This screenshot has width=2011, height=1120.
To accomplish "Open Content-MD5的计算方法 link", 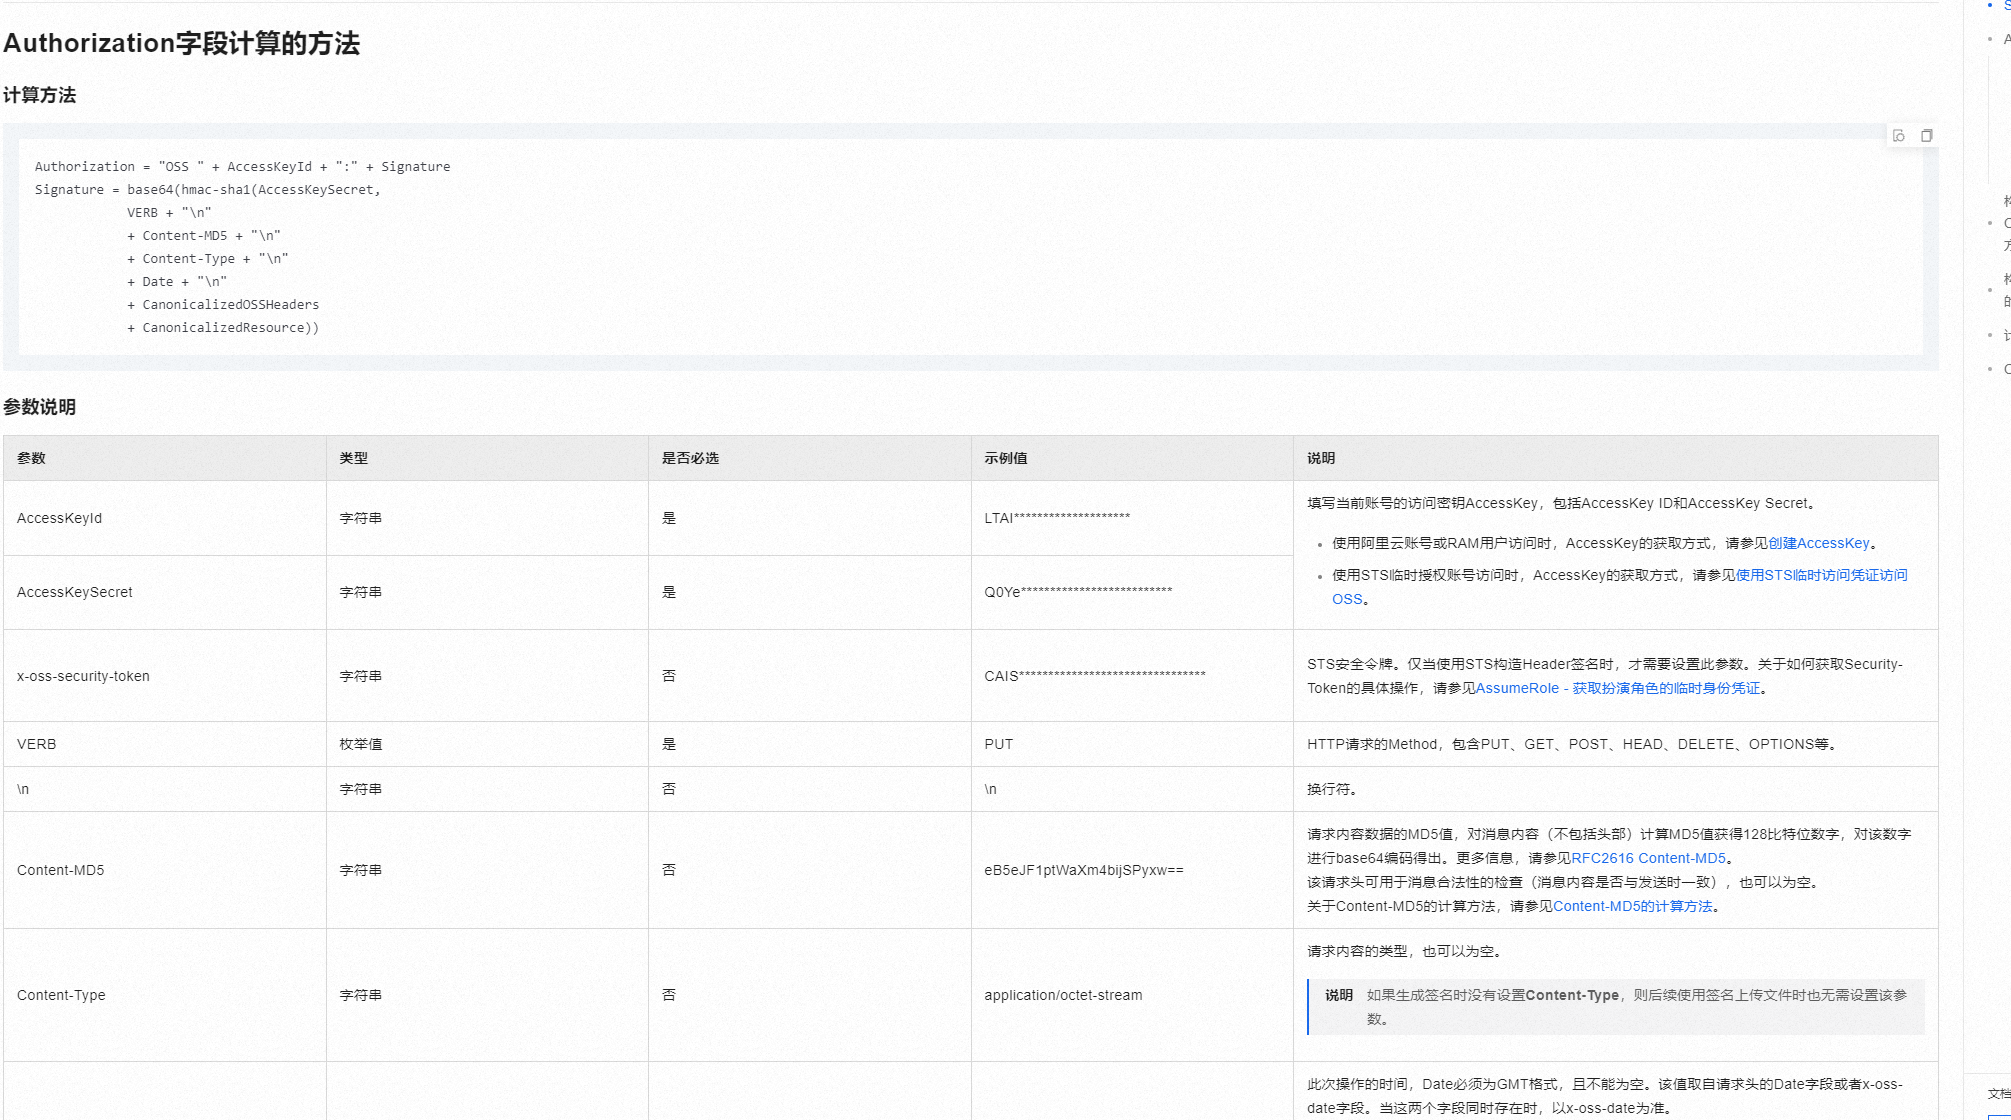I will click(1633, 906).
